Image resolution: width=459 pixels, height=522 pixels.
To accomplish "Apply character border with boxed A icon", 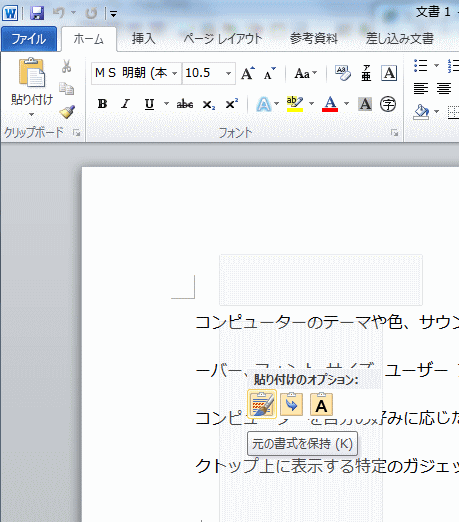I will [389, 73].
